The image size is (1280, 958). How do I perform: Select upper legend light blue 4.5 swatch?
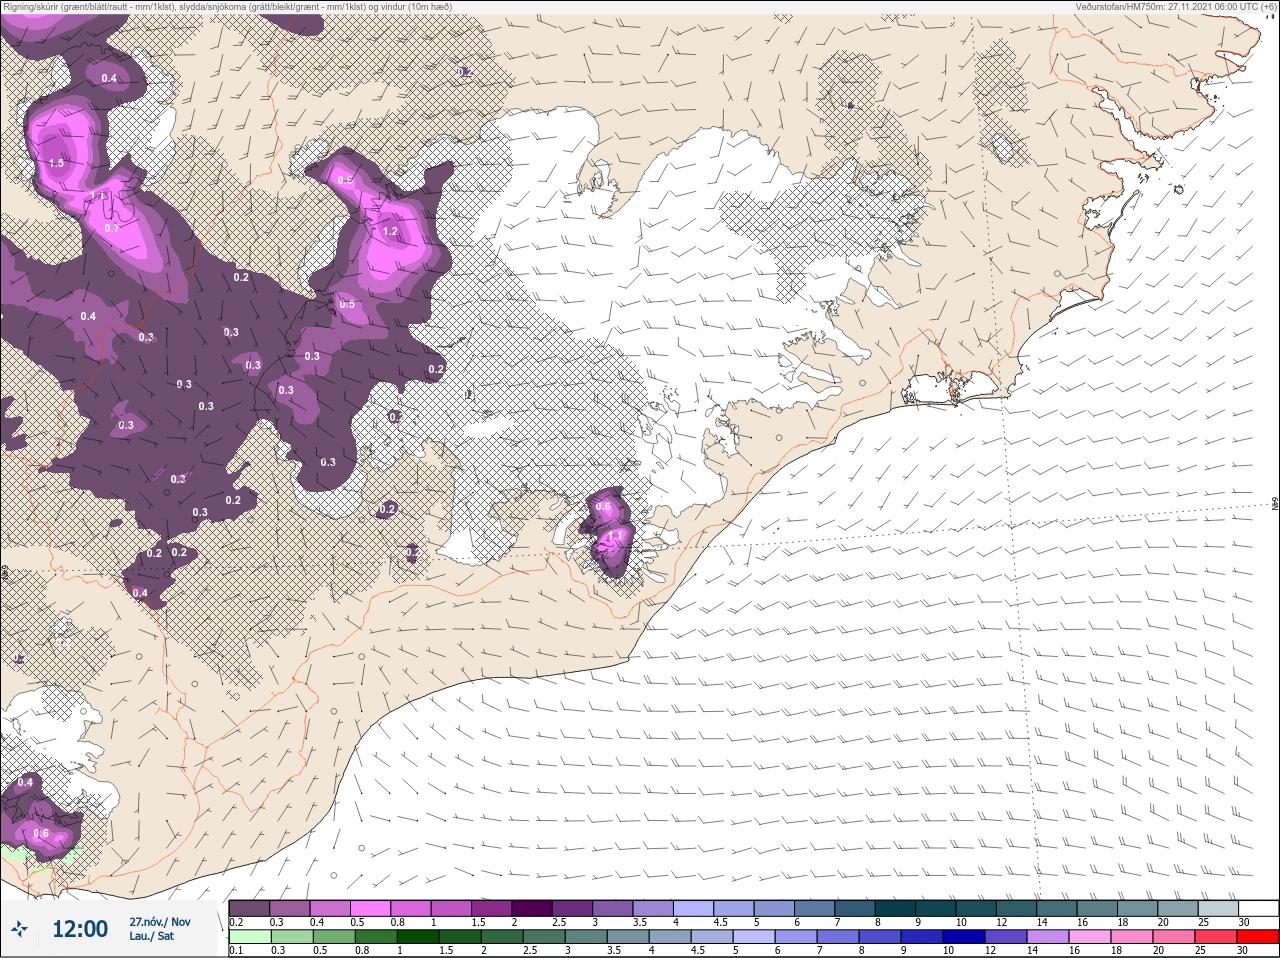pos(734,908)
